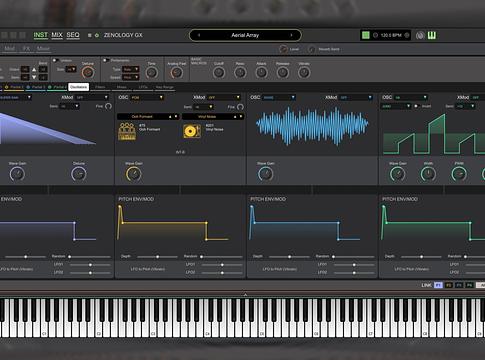Click the Analog Feel knob
485x360 pixels.
point(176,72)
